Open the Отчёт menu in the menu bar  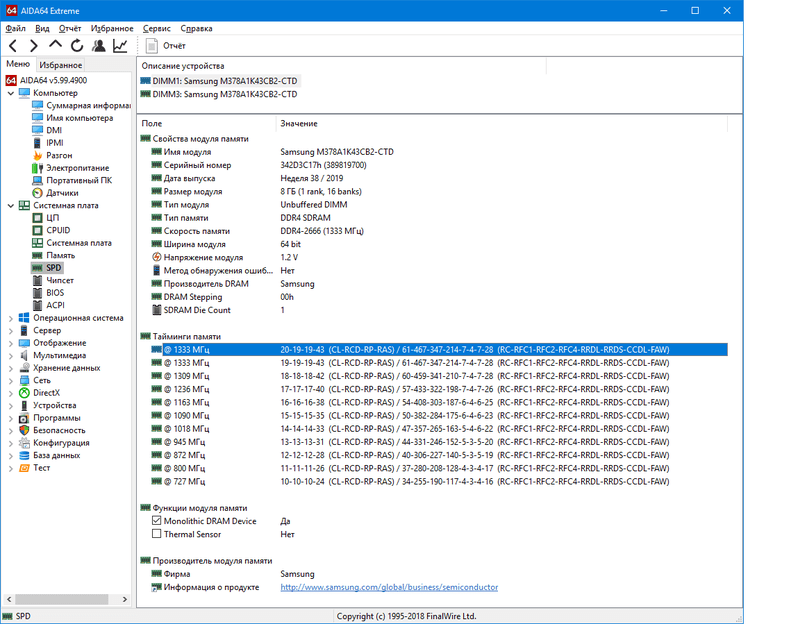pos(70,29)
